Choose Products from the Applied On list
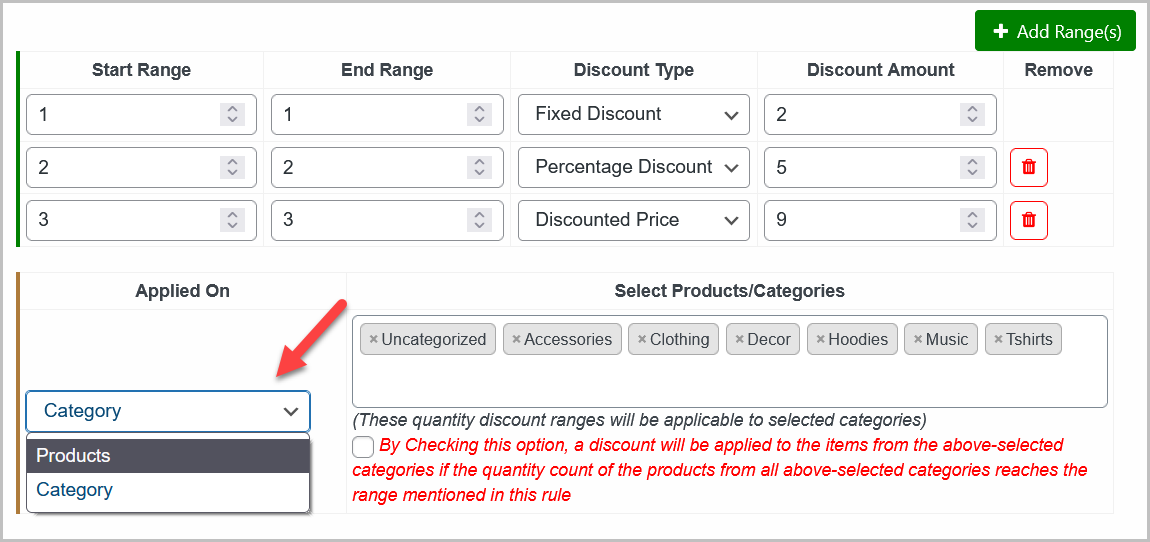This screenshot has height=542, width=1150. tap(168, 456)
